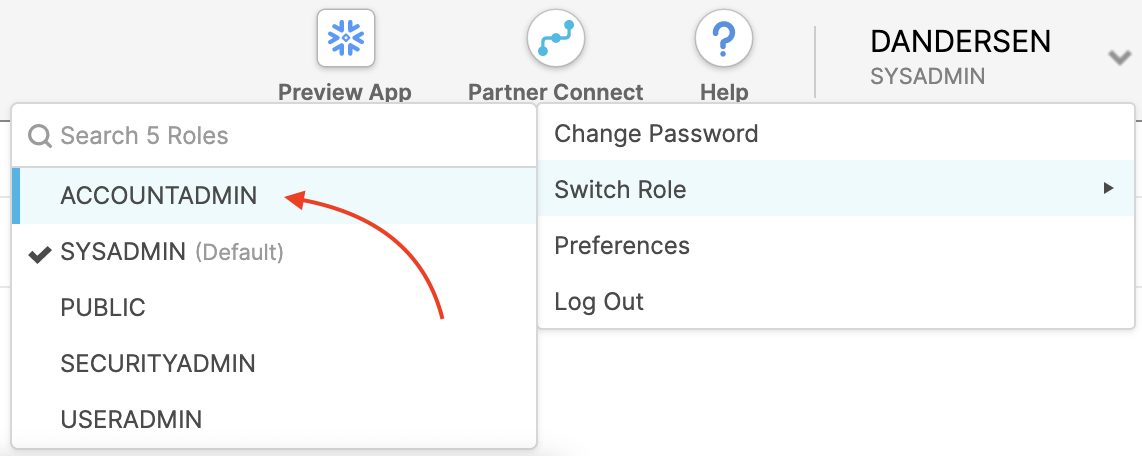
Task: Click the Snowflake Preview App icon
Action: (345, 39)
